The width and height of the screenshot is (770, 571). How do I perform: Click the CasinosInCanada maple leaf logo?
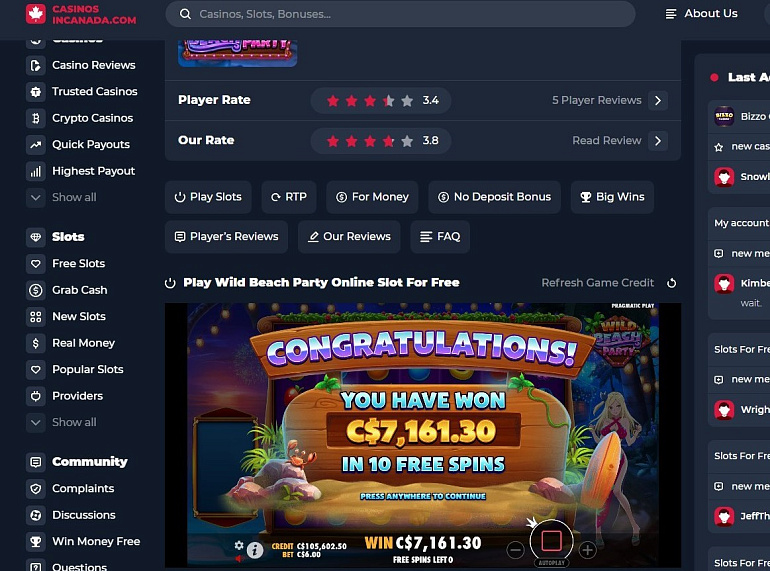pyautogui.click(x=35, y=14)
